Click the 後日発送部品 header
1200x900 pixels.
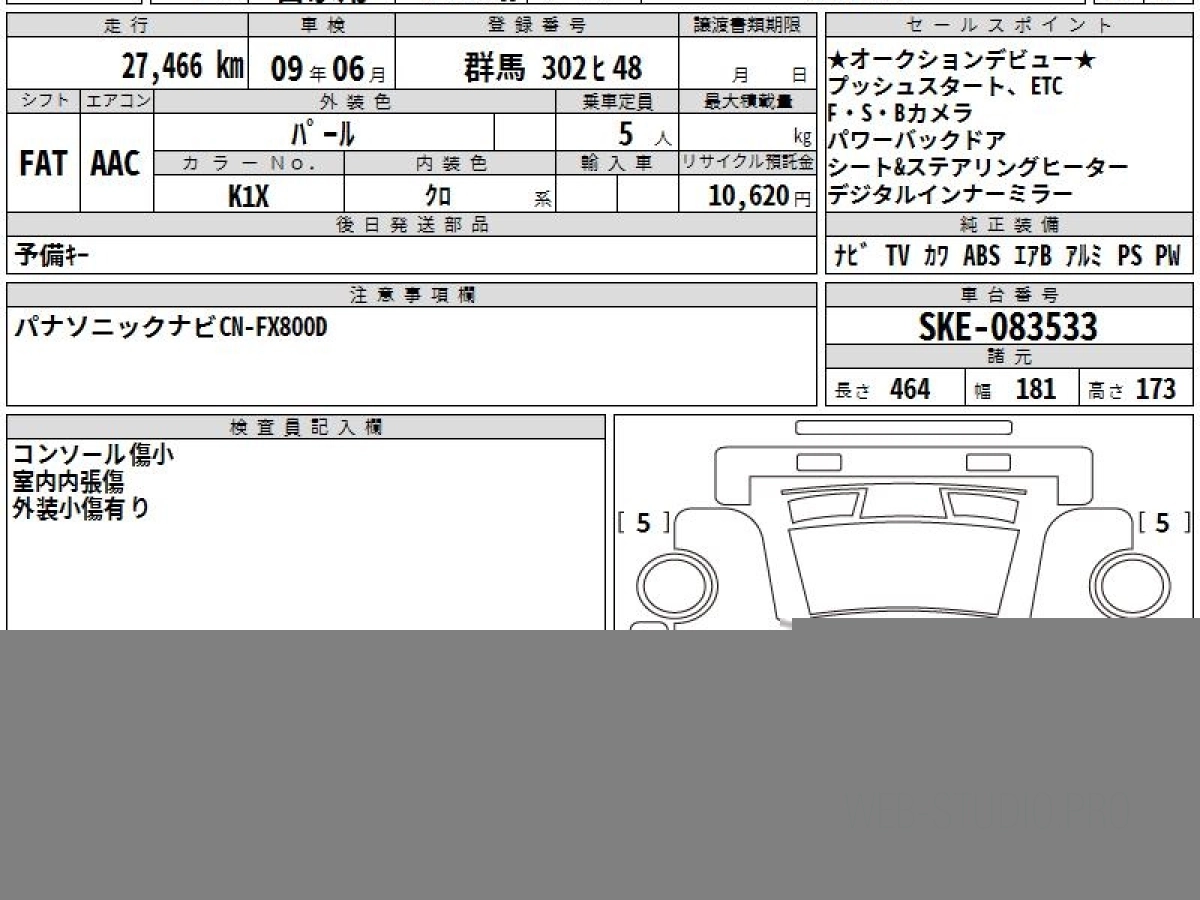pos(412,225)
